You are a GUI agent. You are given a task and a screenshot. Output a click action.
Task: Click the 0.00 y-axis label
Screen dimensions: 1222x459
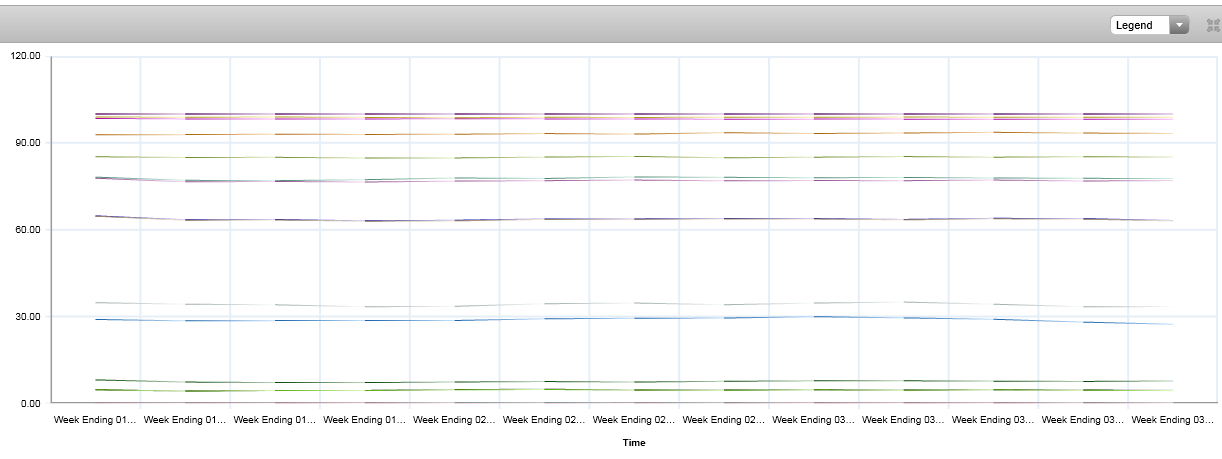pos(28,403)
